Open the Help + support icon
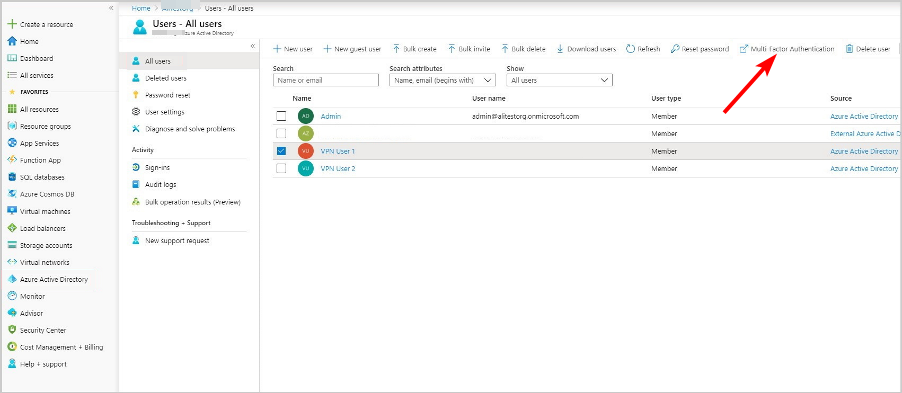 (x=12, y=364)
